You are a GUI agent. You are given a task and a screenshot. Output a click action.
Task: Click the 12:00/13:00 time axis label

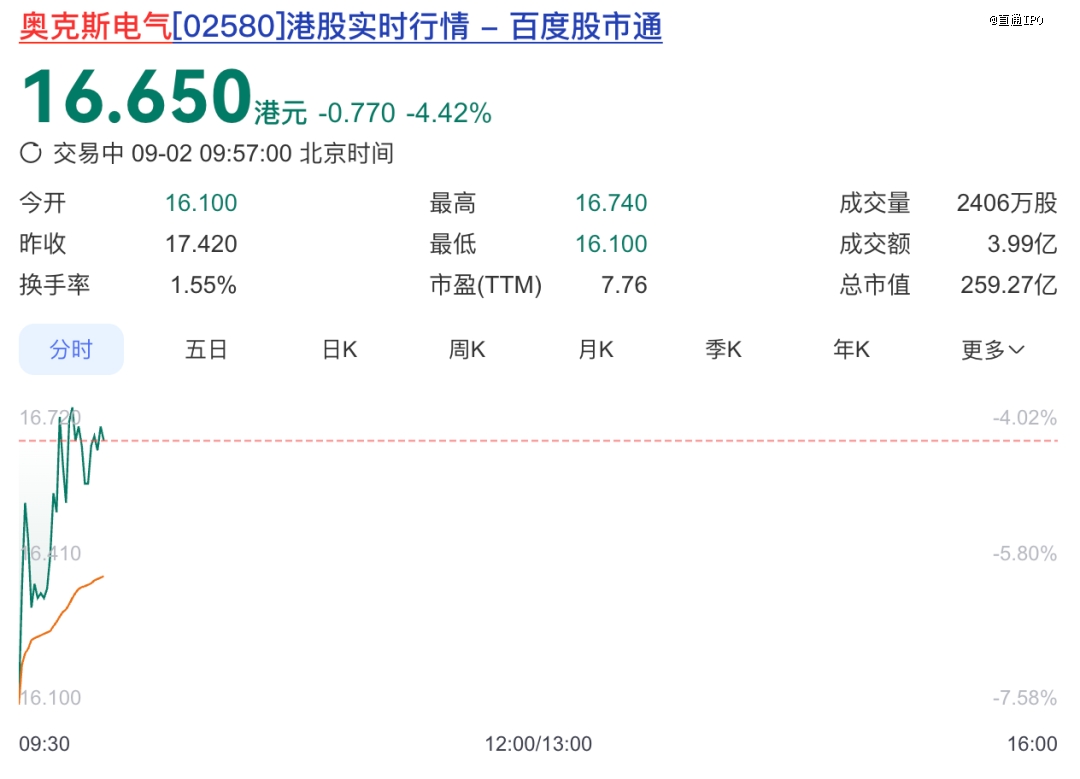tap(538, 744)
